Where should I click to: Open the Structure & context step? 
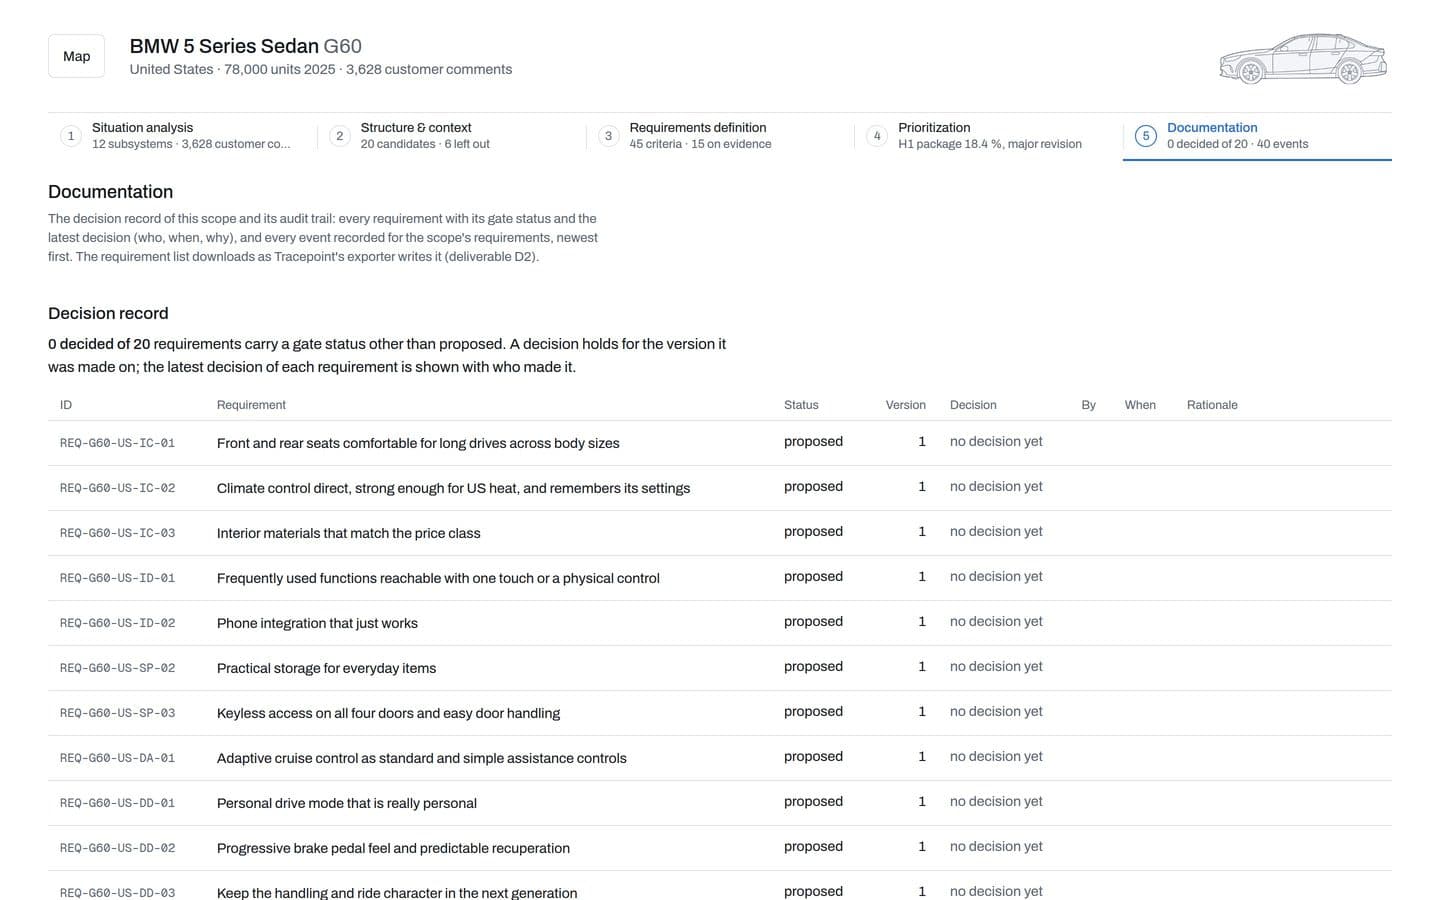pos(451,136)
